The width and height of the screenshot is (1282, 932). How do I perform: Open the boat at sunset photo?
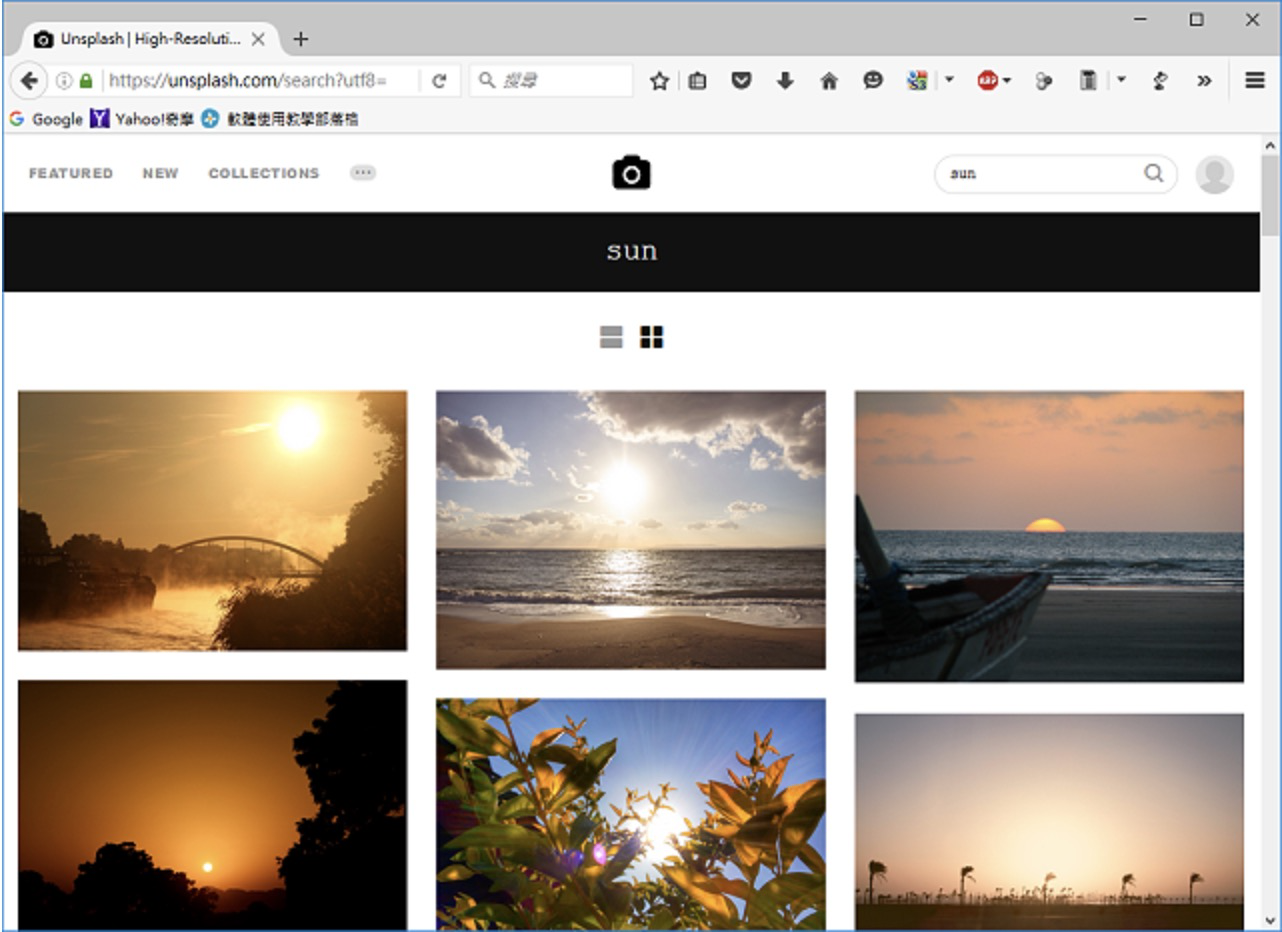click(1049, 536)
